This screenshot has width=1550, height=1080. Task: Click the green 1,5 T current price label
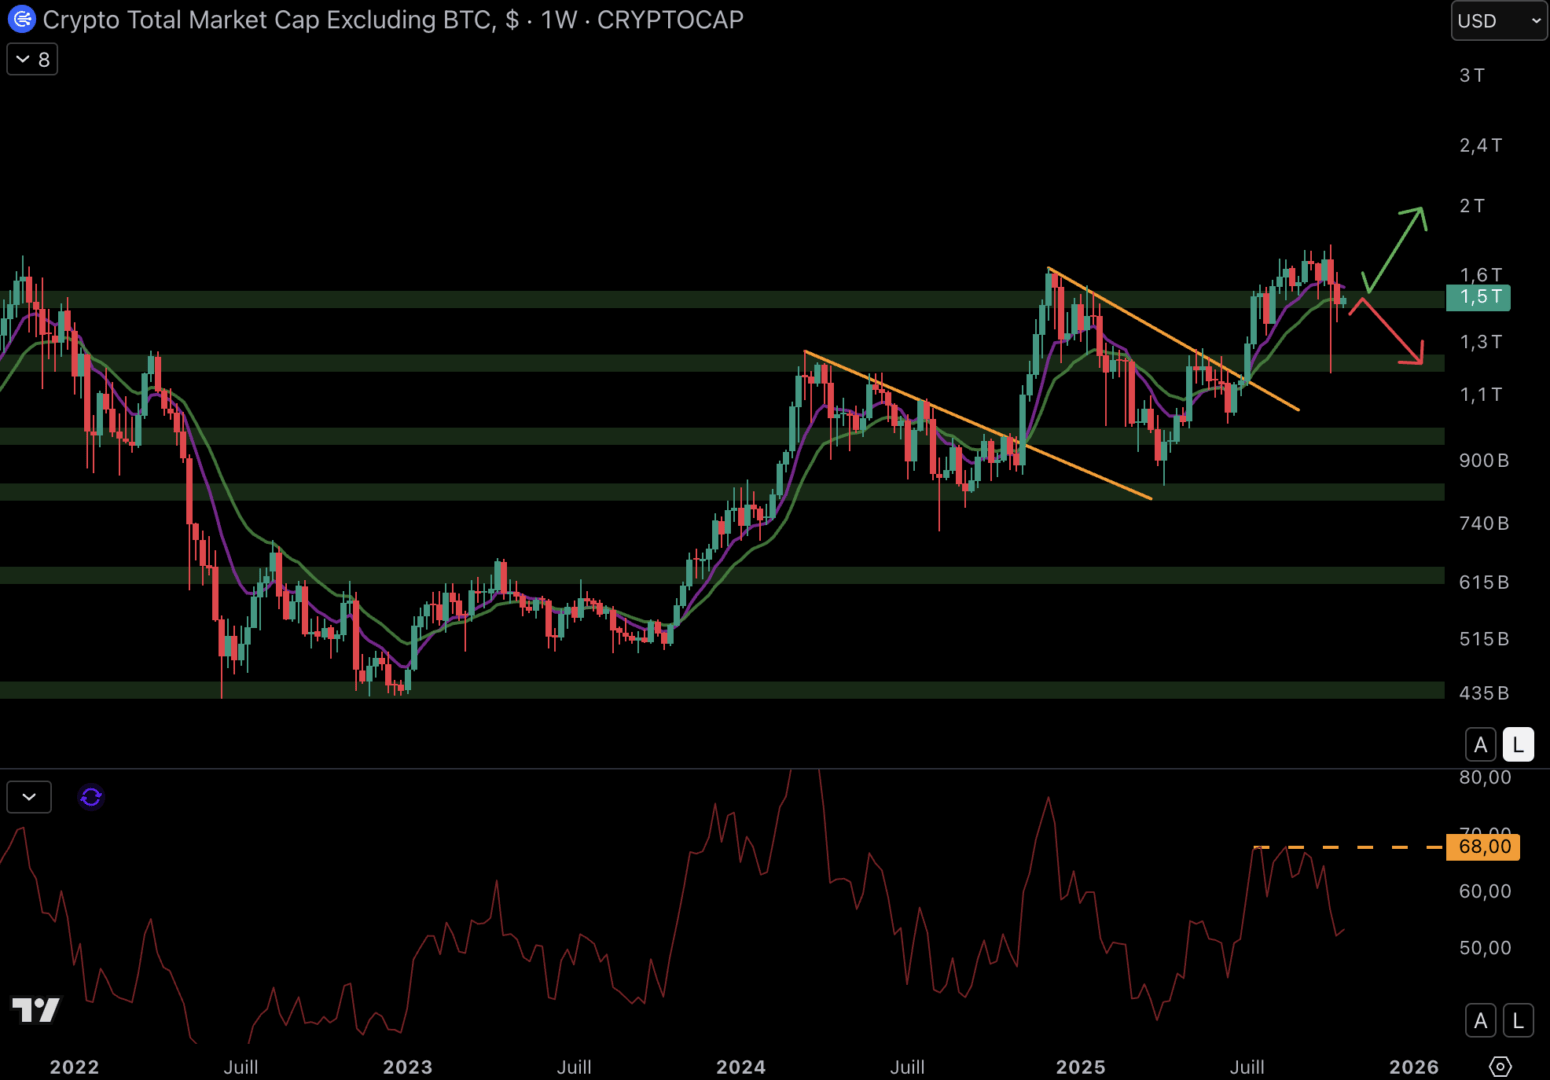tap(1479, 297)
